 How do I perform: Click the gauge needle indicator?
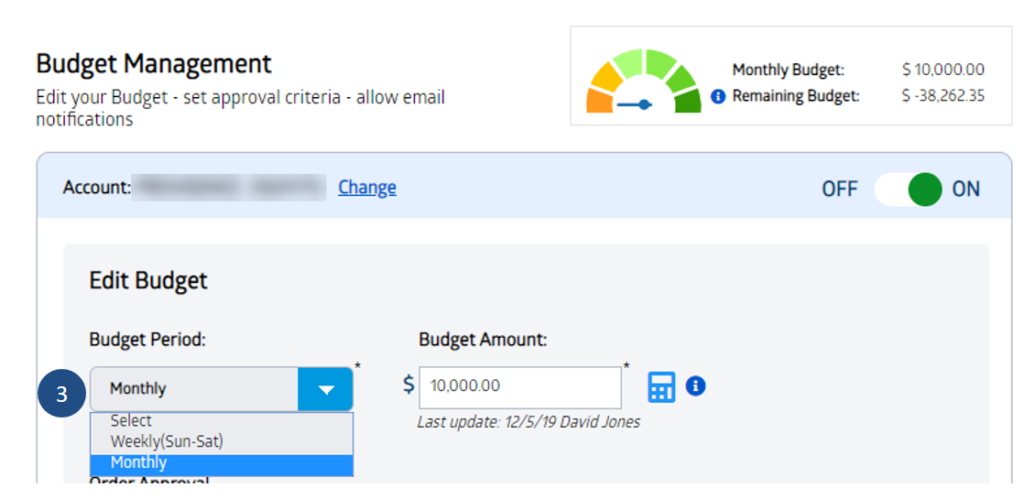pyautogui.click(x=634, y=104)
